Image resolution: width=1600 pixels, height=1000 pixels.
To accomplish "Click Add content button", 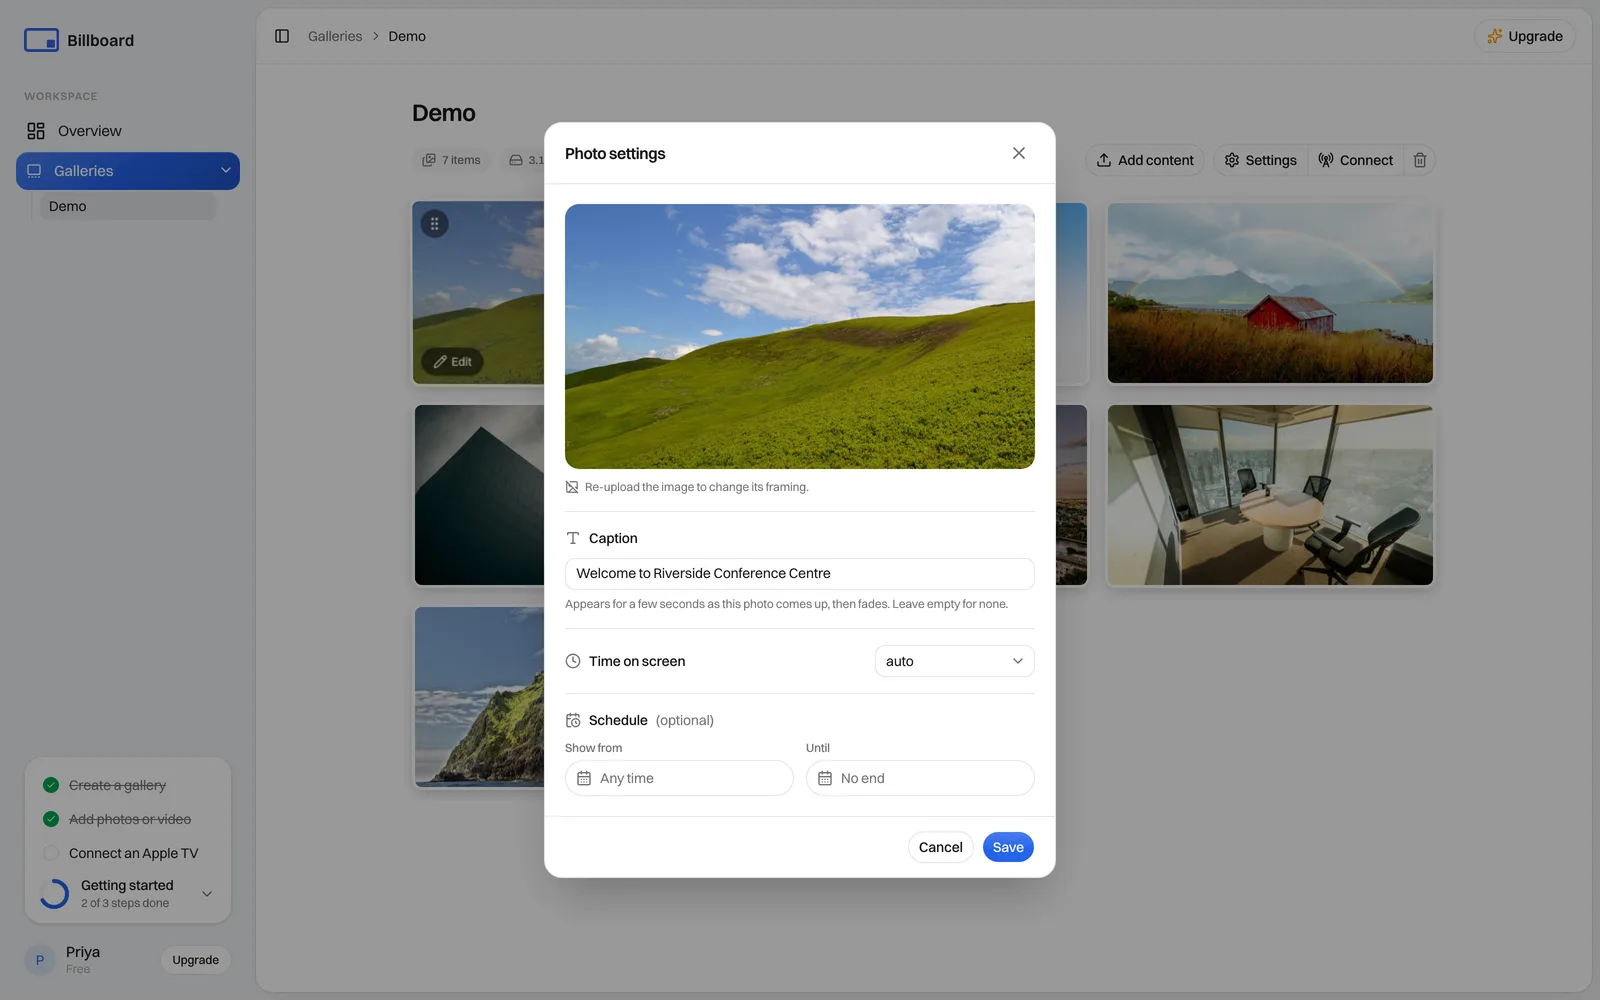I will click(x=1145, y=160).
